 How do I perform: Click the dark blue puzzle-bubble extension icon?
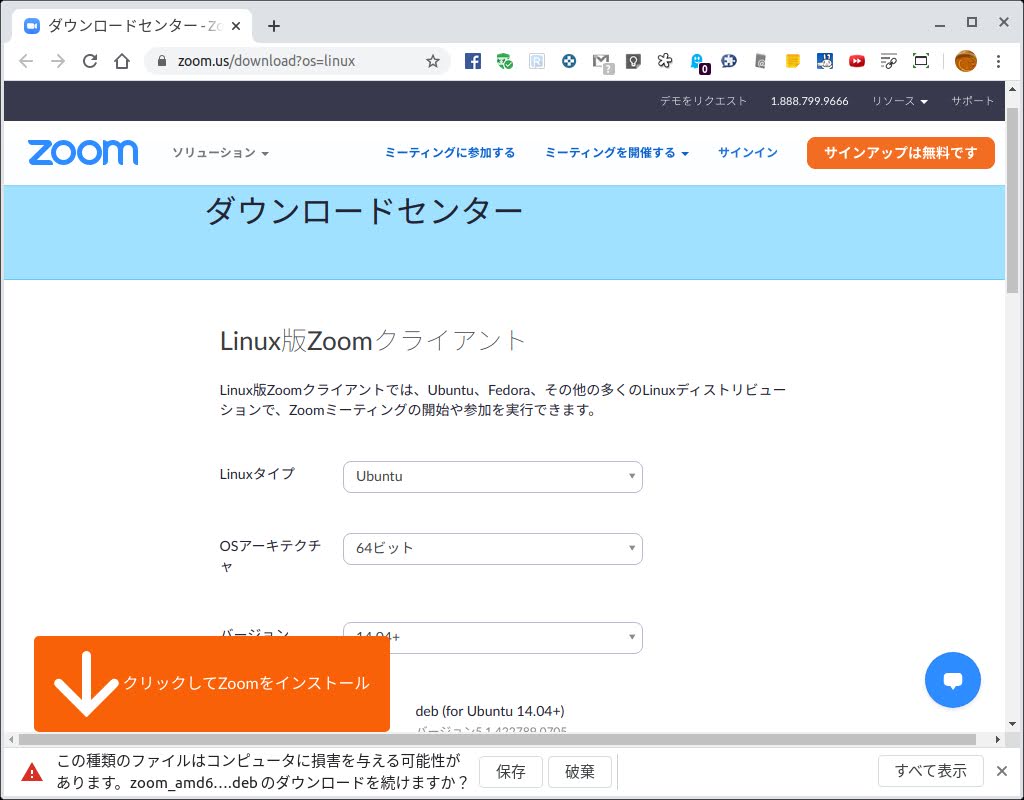coord(729,61)
